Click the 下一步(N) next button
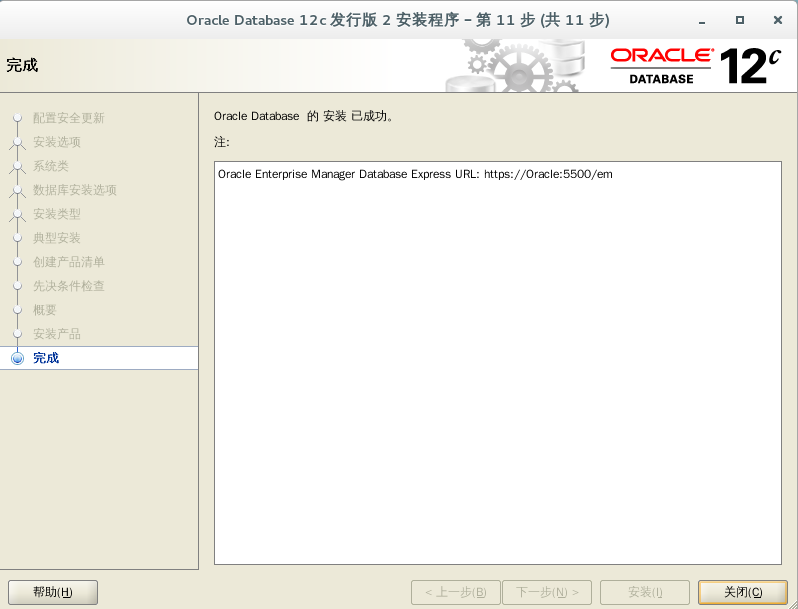Viewport: 798px width, 609px height. coord(547,592)
